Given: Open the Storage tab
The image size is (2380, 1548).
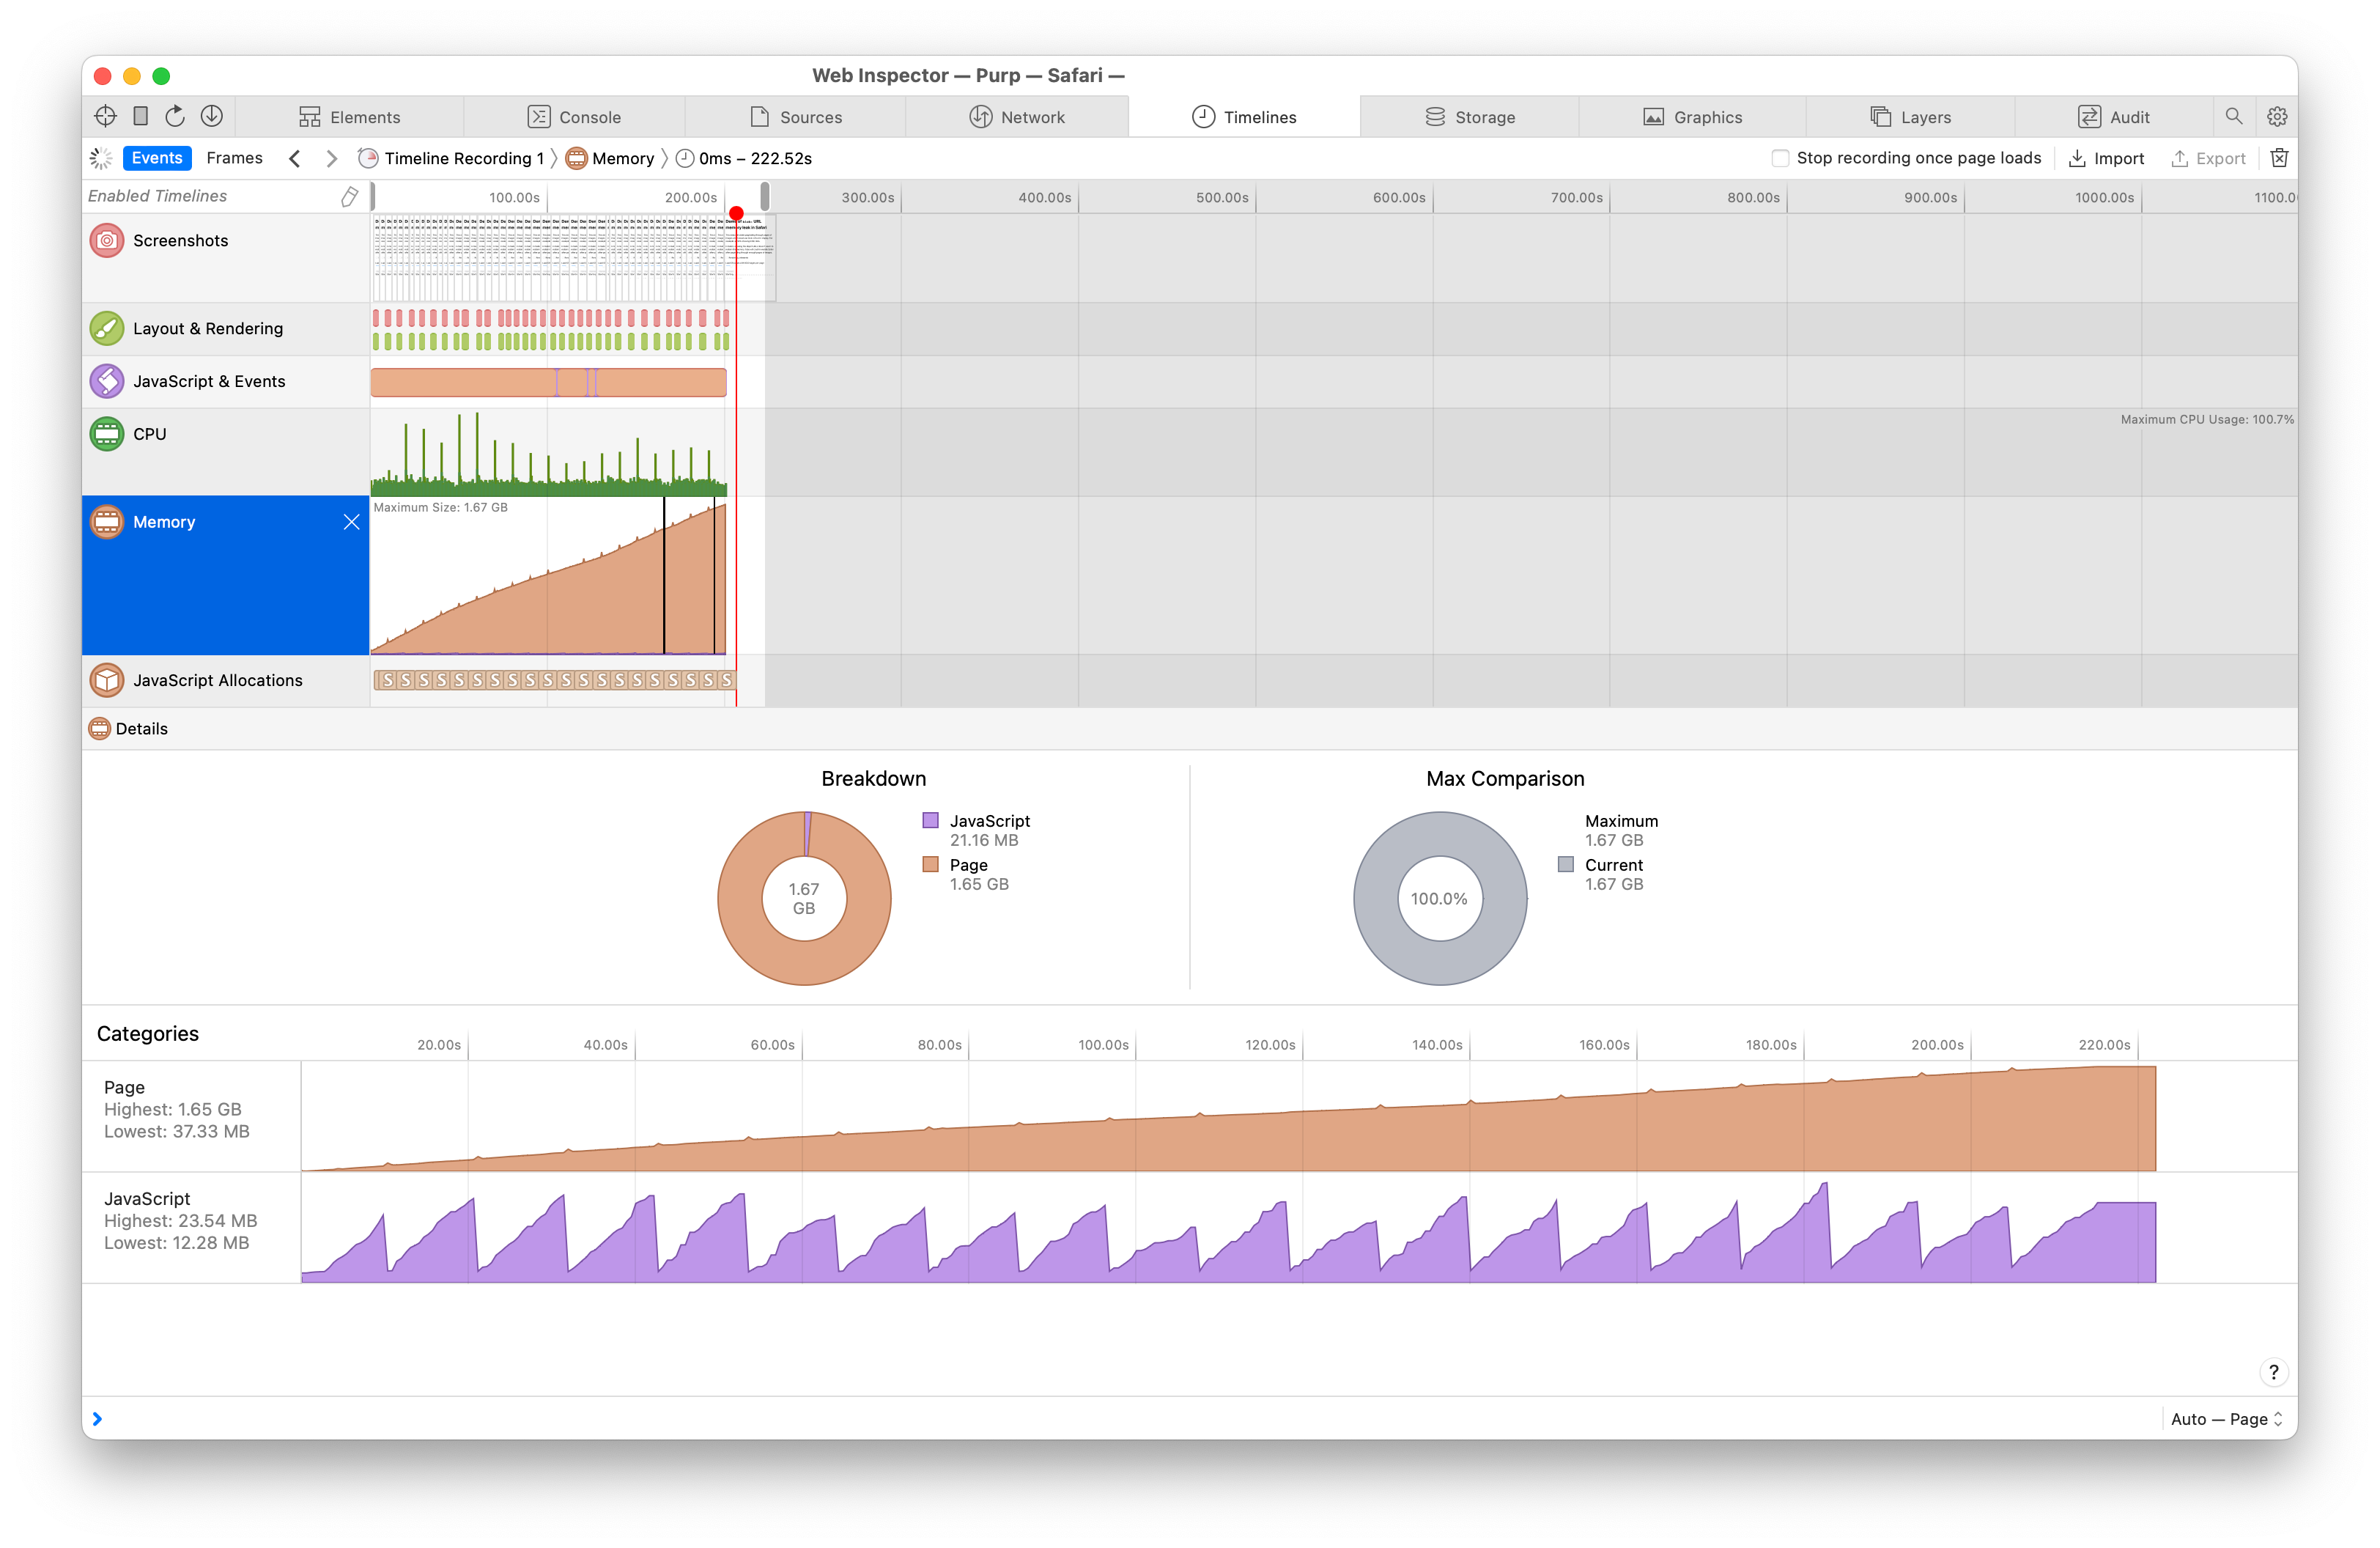Looking at the screenshot, I should [1469, 117].
